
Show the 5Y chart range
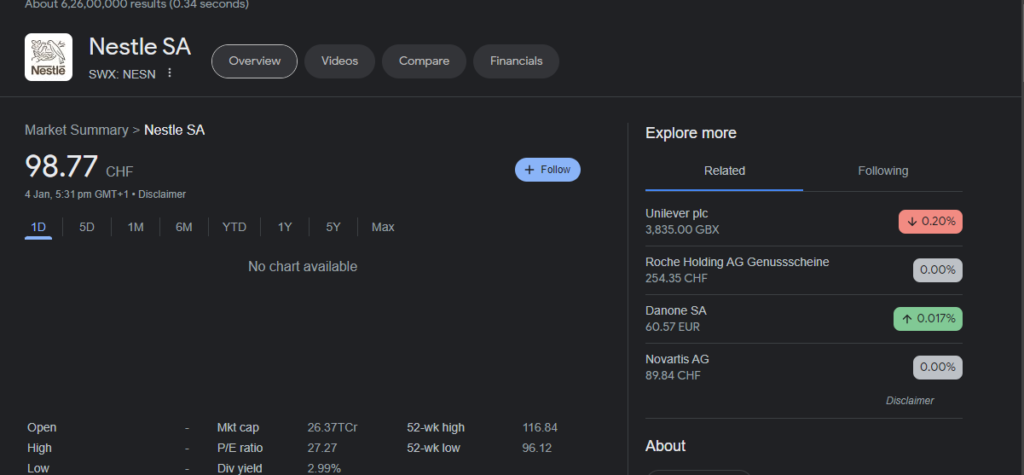pos(333,227)
